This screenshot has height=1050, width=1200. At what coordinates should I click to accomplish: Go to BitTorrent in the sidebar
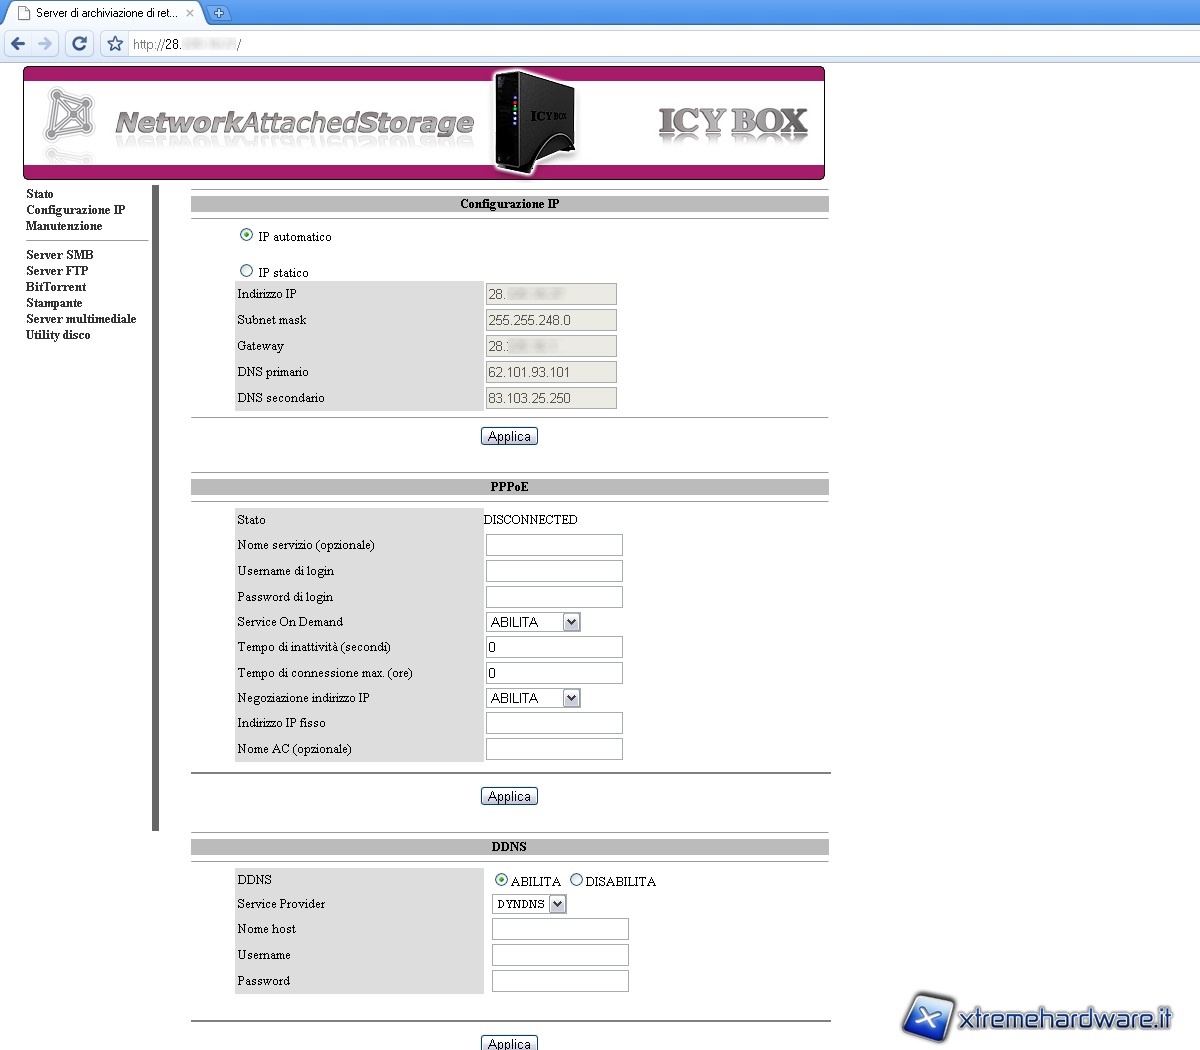tap(56, 287)
